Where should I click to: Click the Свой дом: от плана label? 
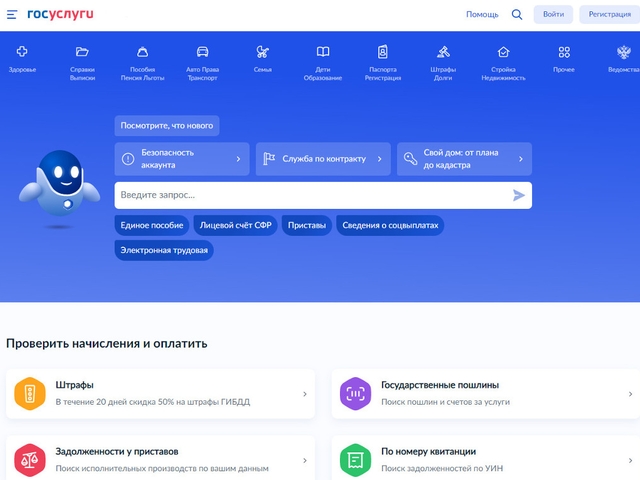461,159
